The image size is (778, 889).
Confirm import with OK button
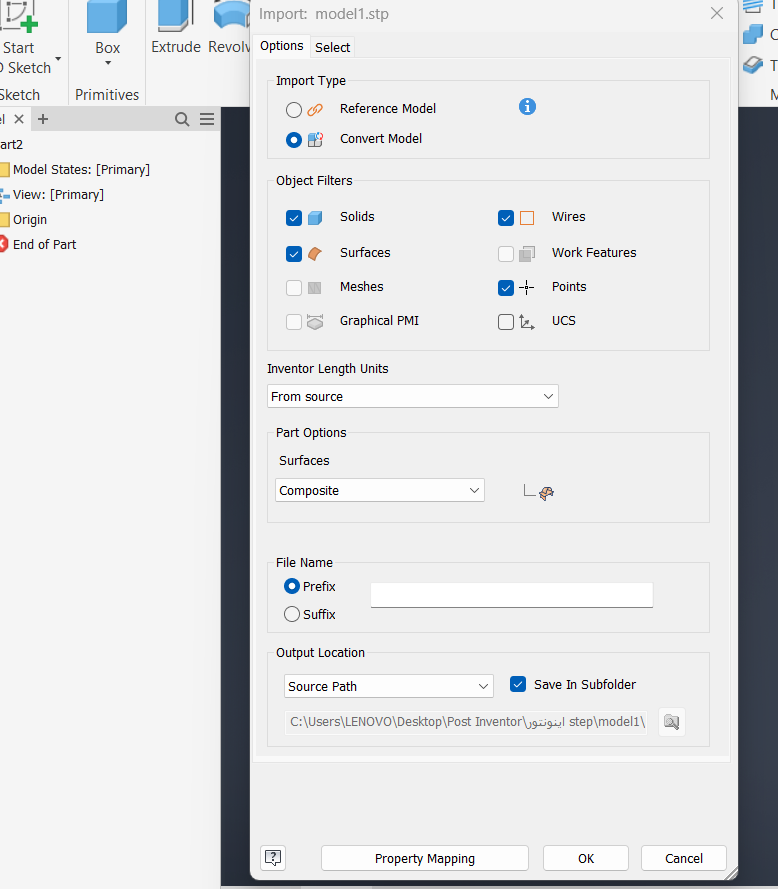[x=586, y=858]
